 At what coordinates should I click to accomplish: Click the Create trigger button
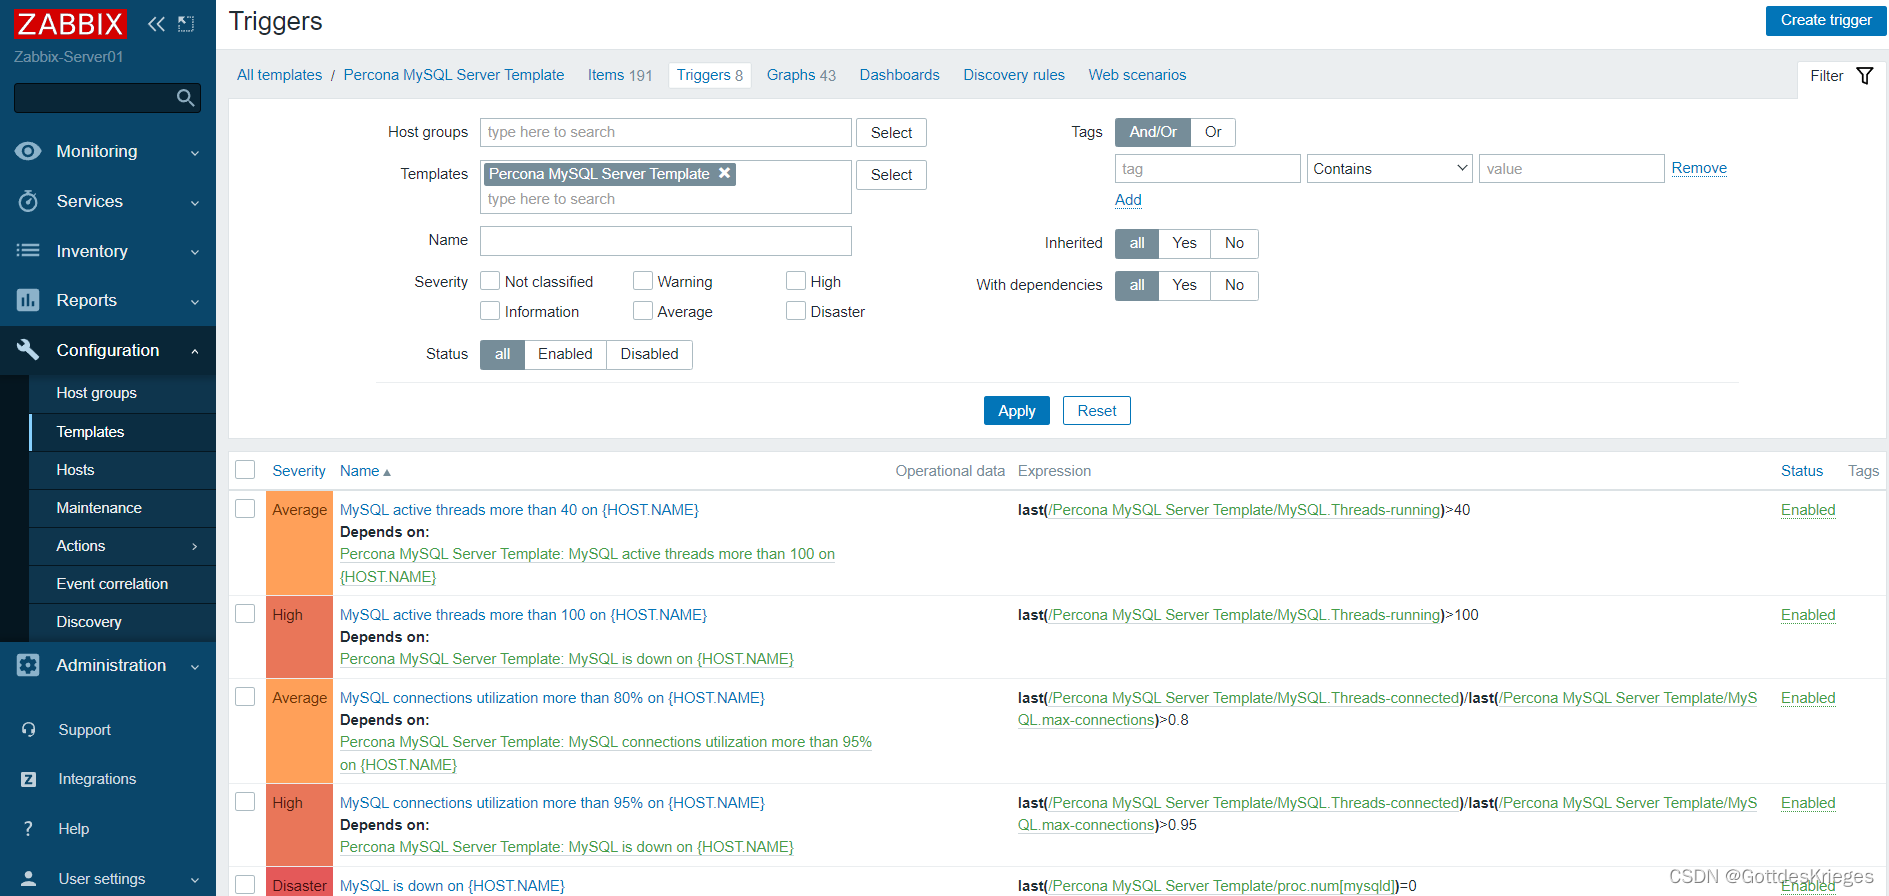(1826, 20)
